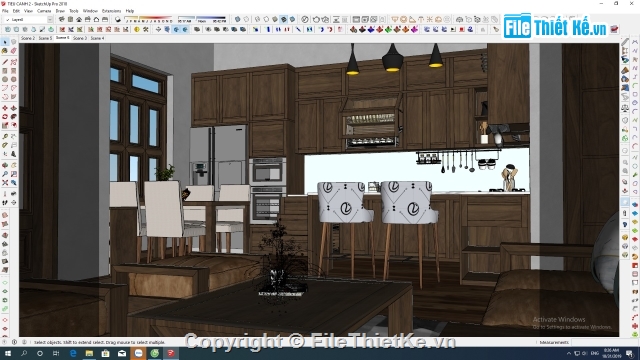640x360 pixels.
Task: Select the Rotate tool
Action: (x=5, y=117)
